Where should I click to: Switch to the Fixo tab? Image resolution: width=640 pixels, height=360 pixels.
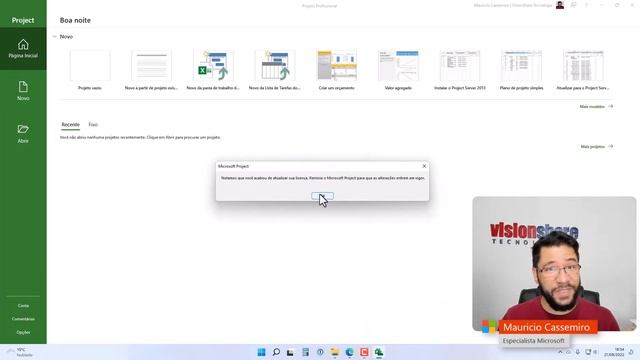(x=93, y=124)
